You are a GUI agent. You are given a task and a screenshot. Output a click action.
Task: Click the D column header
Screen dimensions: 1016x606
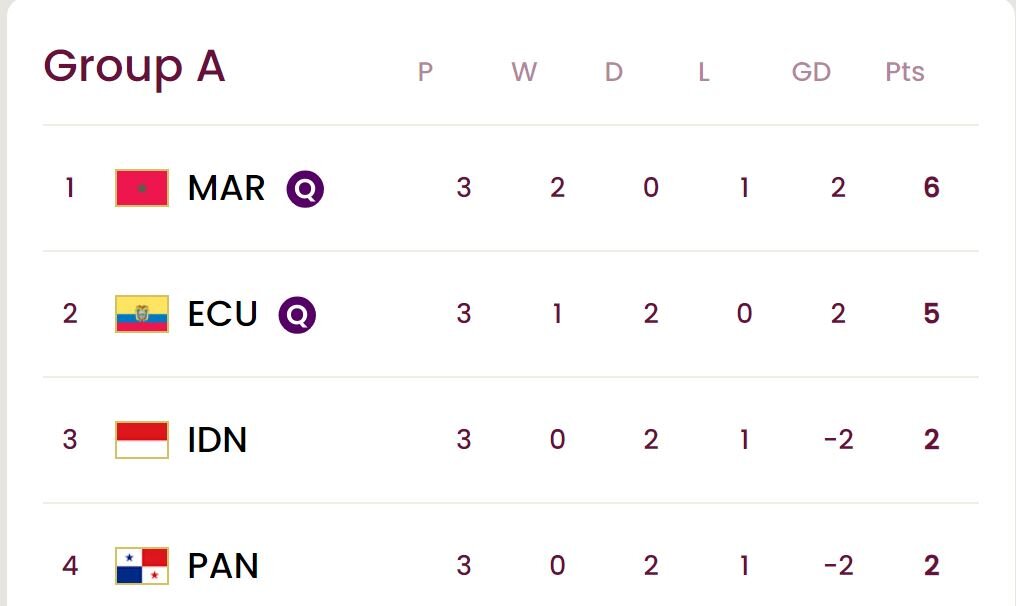point(614,72)
